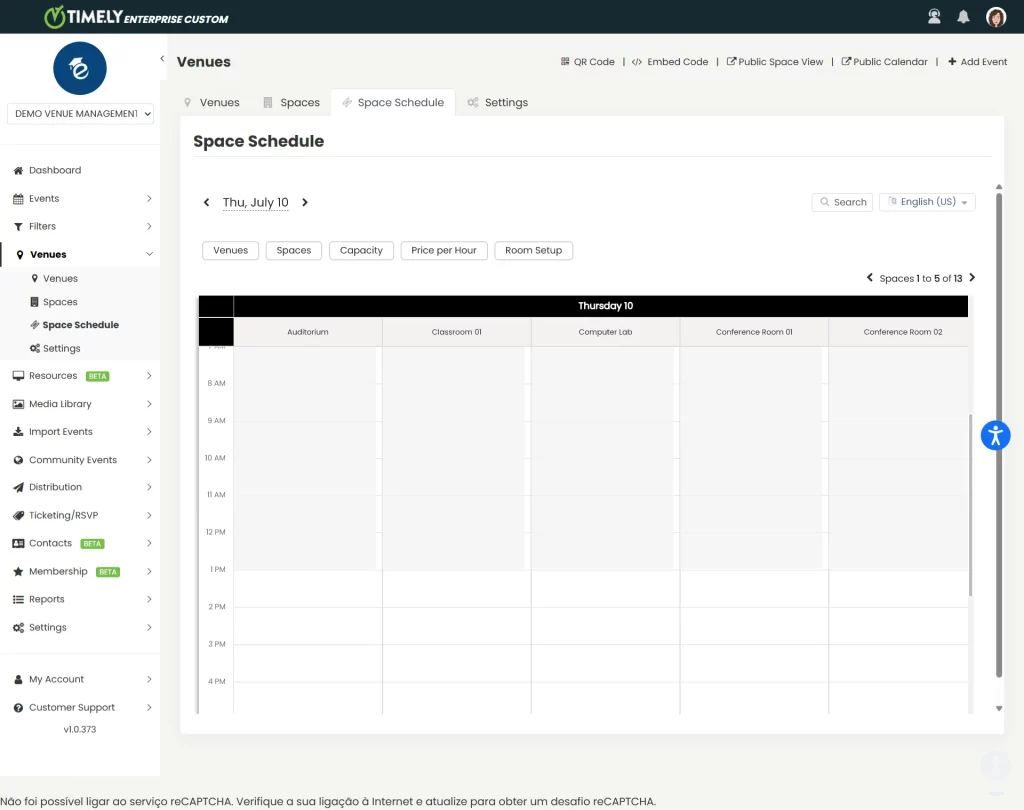
Task: Expand the Ticketing/RSVP sidebar section
Action: coord(80,516)
